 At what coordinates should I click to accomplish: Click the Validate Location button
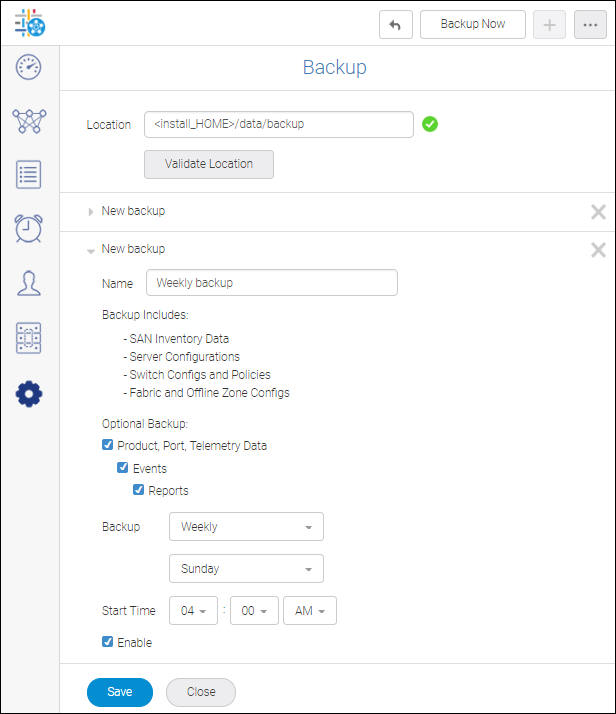point(209,164)
